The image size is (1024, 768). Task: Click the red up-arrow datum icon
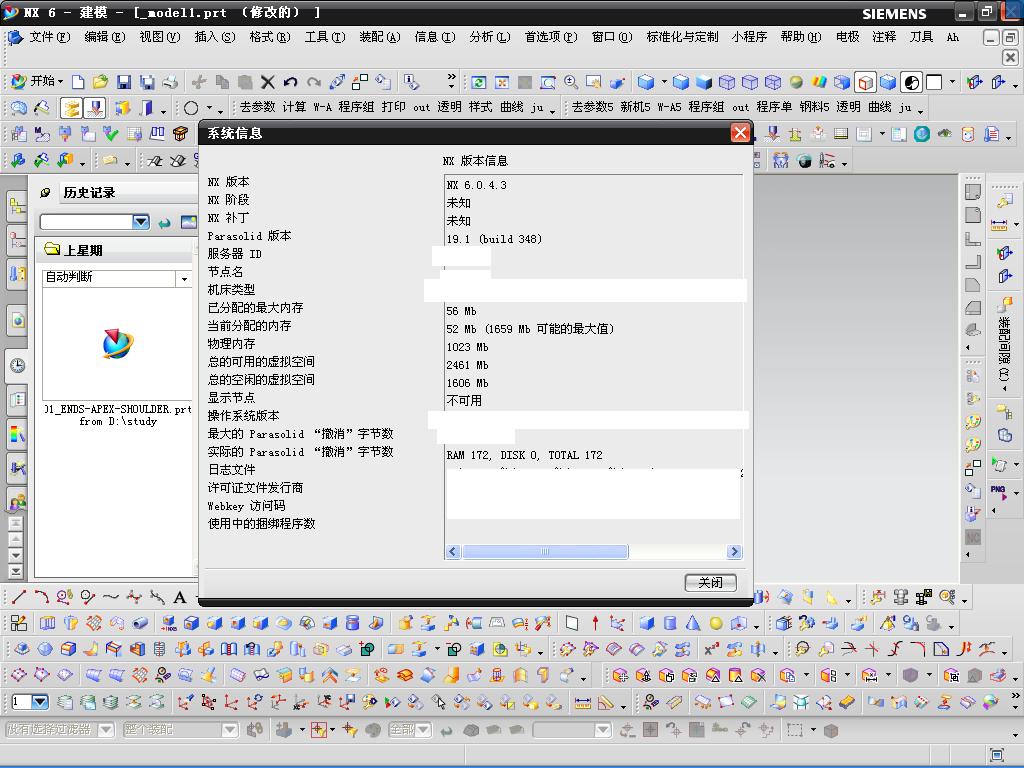click(x=595, y=623)
